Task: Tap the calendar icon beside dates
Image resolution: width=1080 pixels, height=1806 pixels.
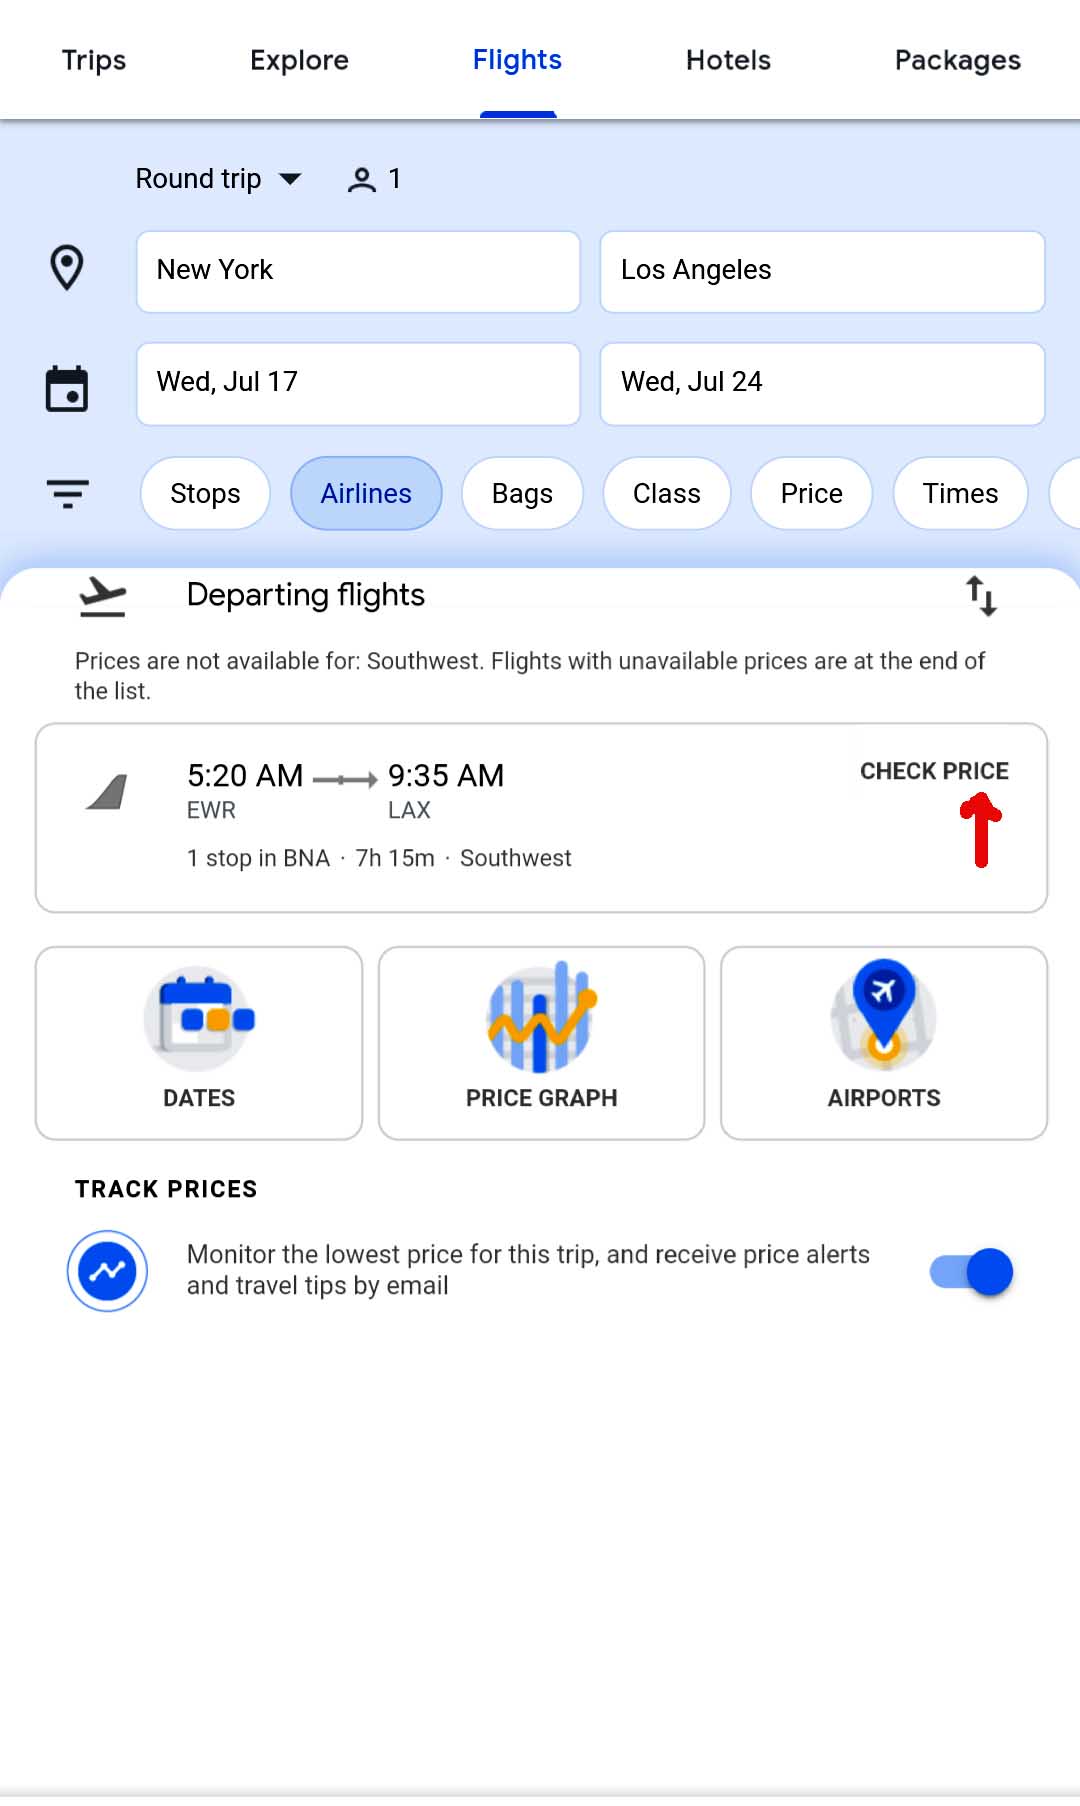Action: pyautogui.click(x=67, y=389)
